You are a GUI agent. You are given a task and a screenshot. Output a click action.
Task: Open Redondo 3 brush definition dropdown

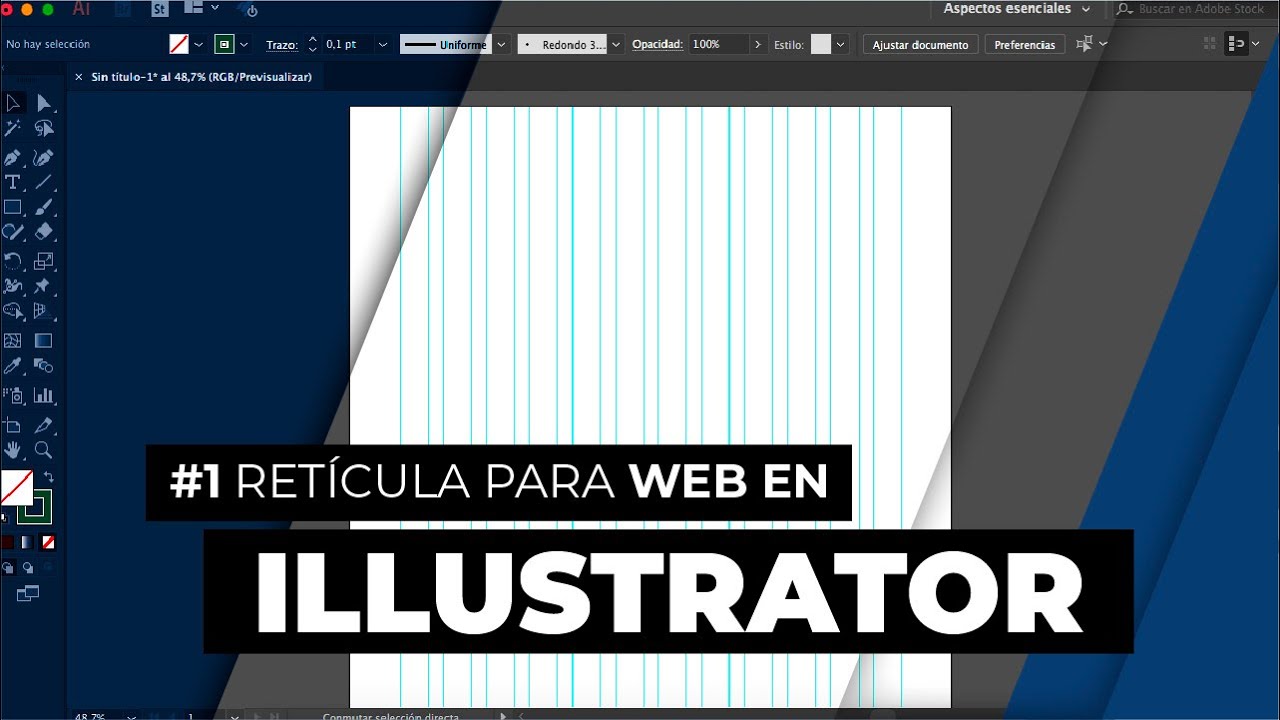(x=616, y=45)
